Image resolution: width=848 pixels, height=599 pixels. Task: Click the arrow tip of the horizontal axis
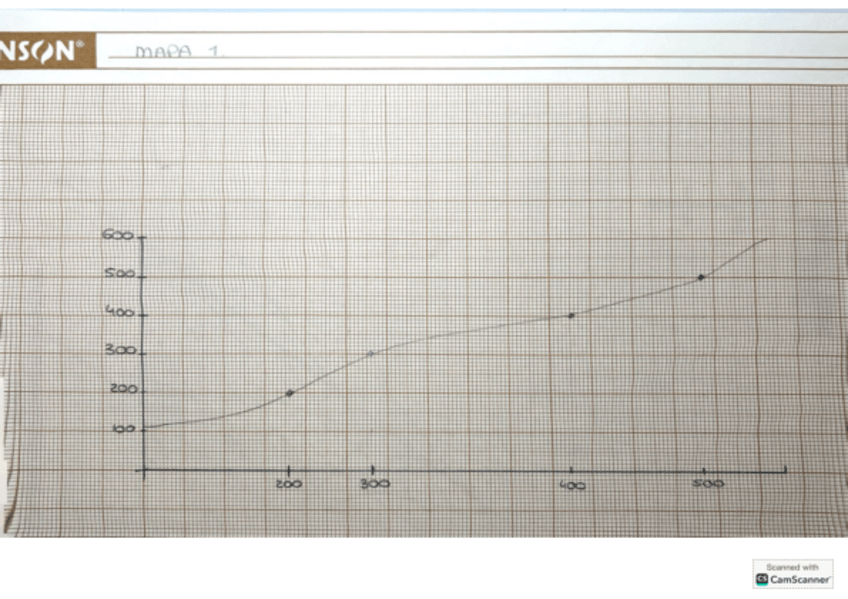click(786, 468)
